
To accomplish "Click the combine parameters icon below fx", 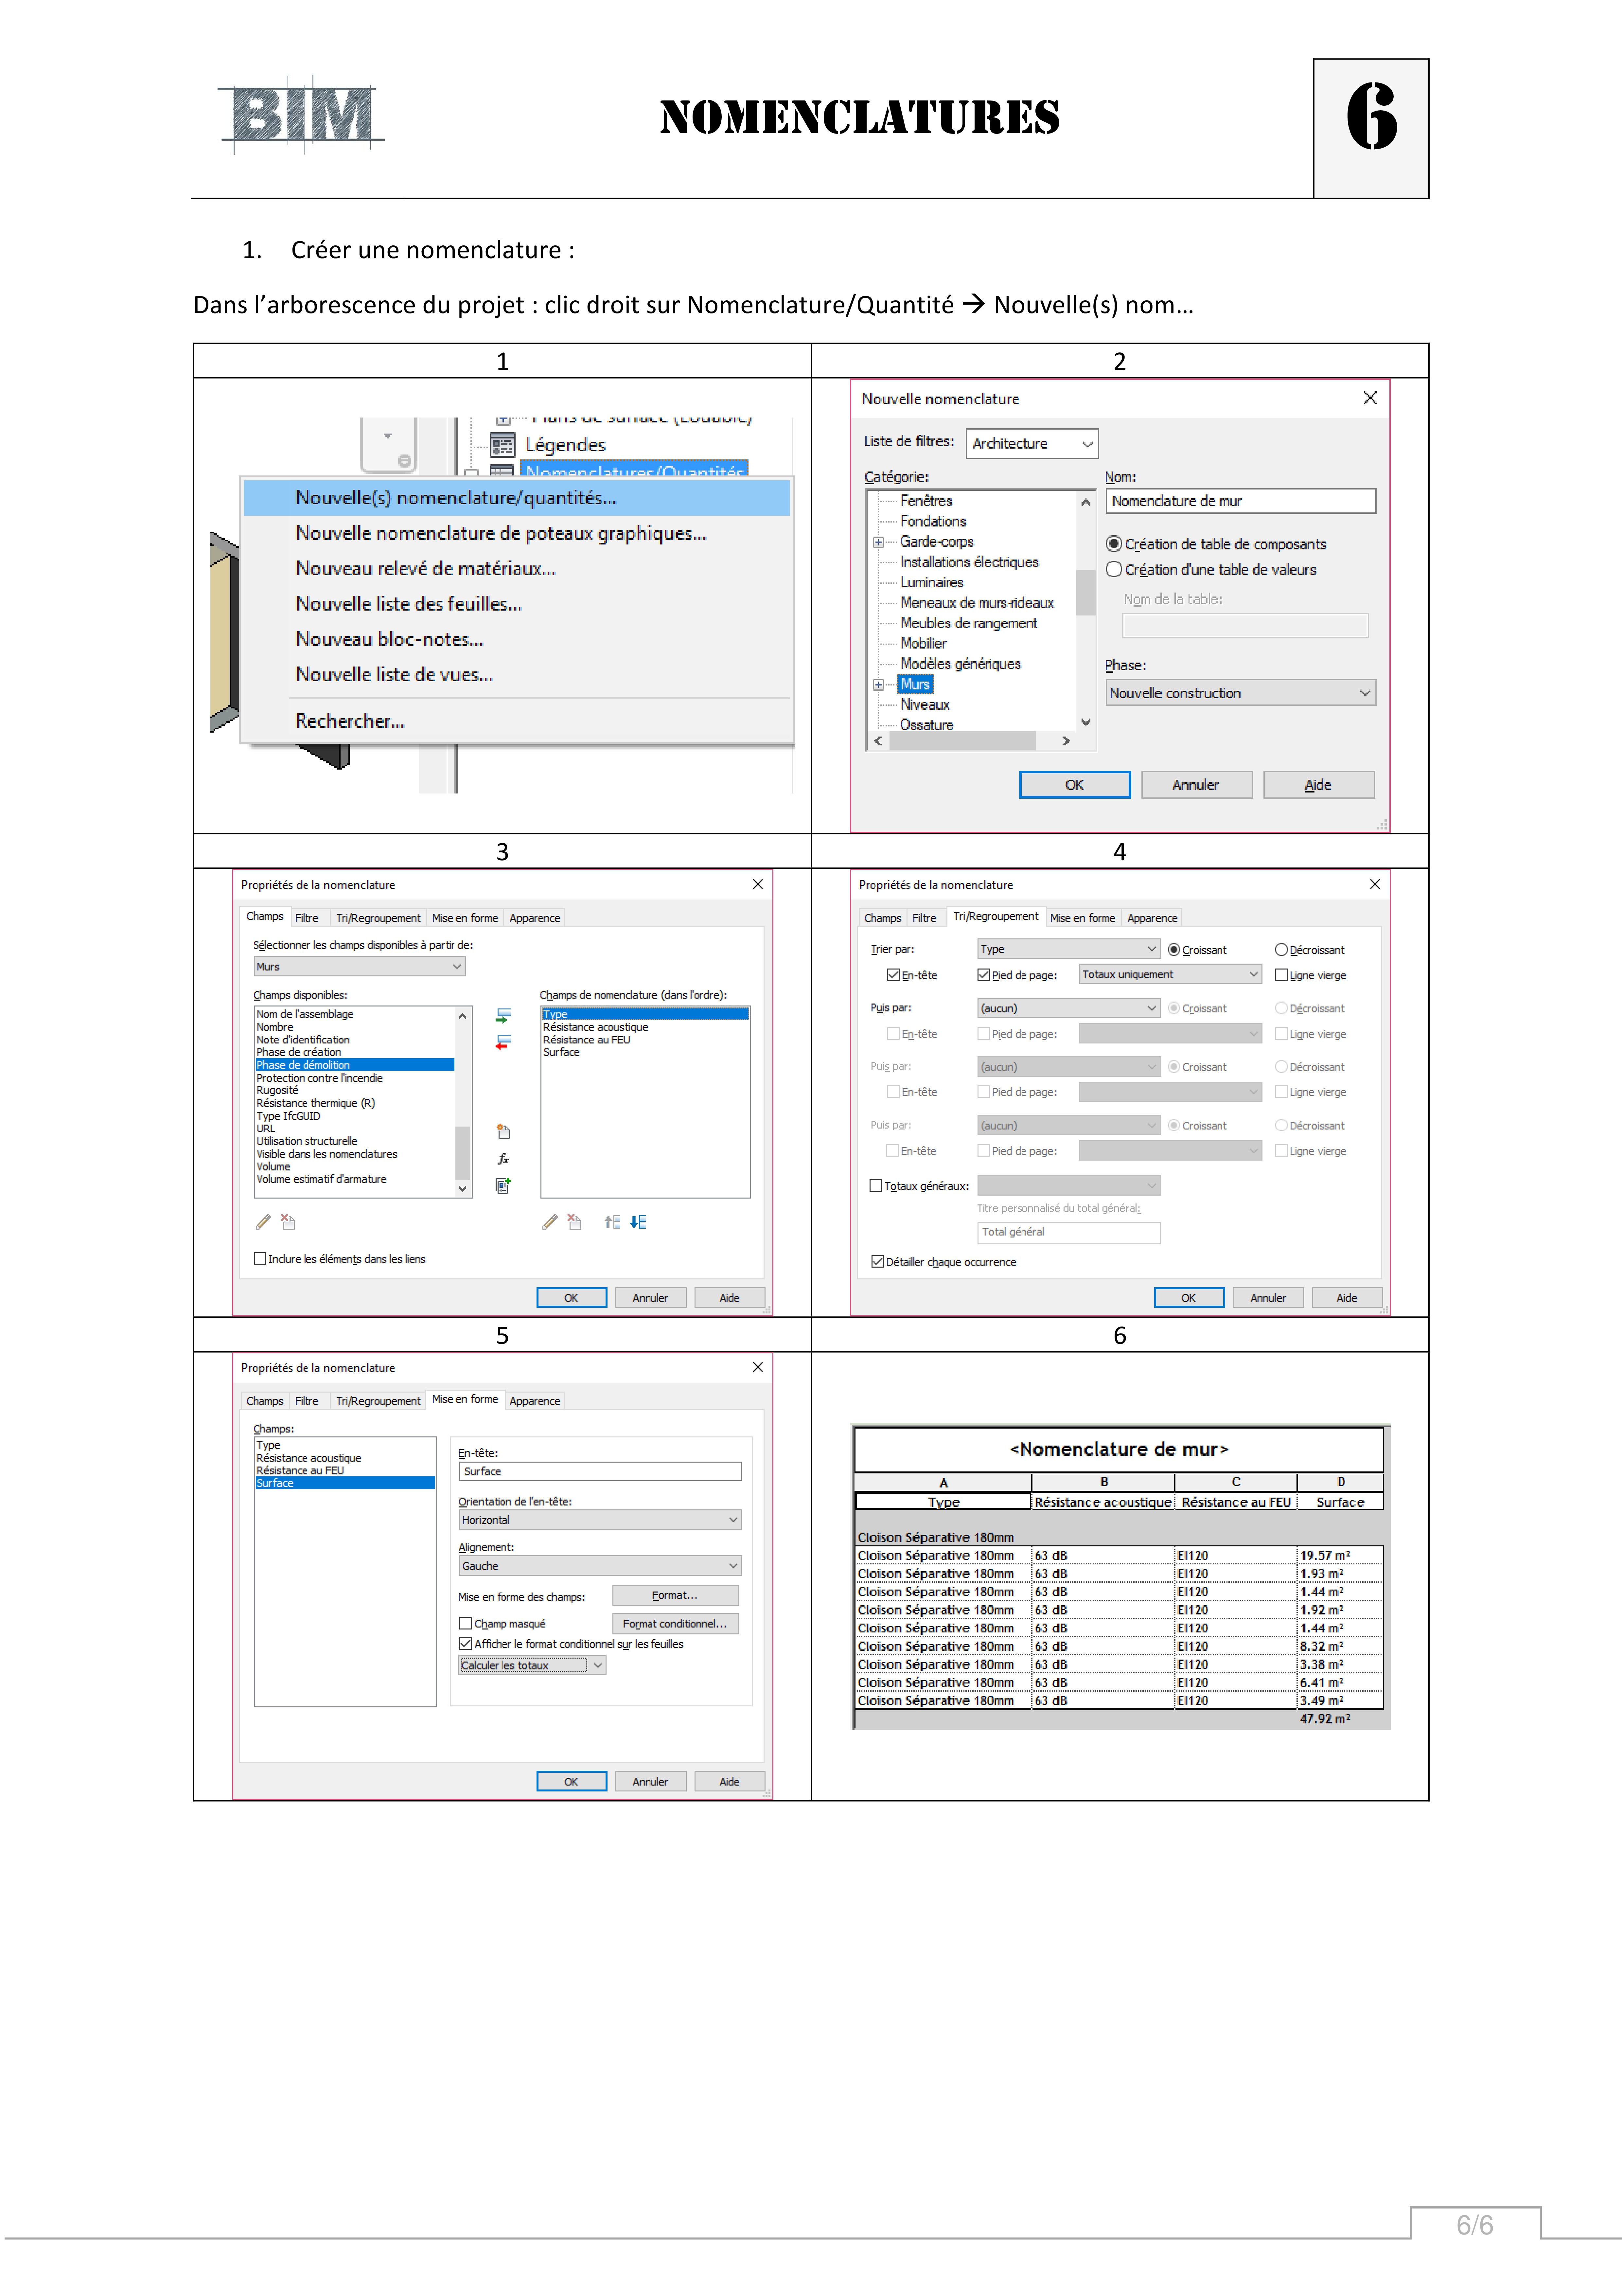I will point(503,1186).
